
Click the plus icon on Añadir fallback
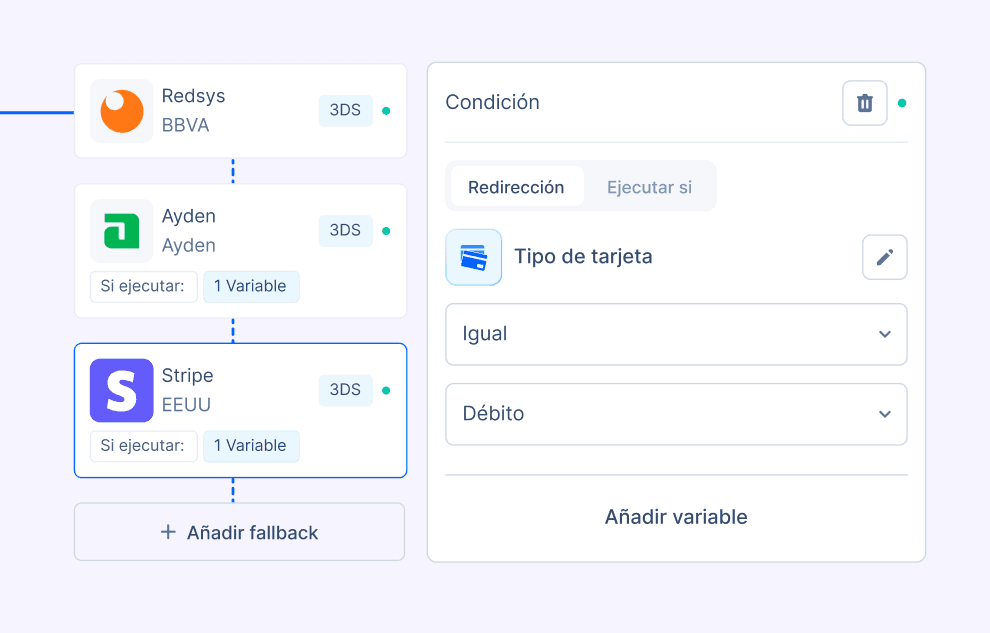[167, 532]
